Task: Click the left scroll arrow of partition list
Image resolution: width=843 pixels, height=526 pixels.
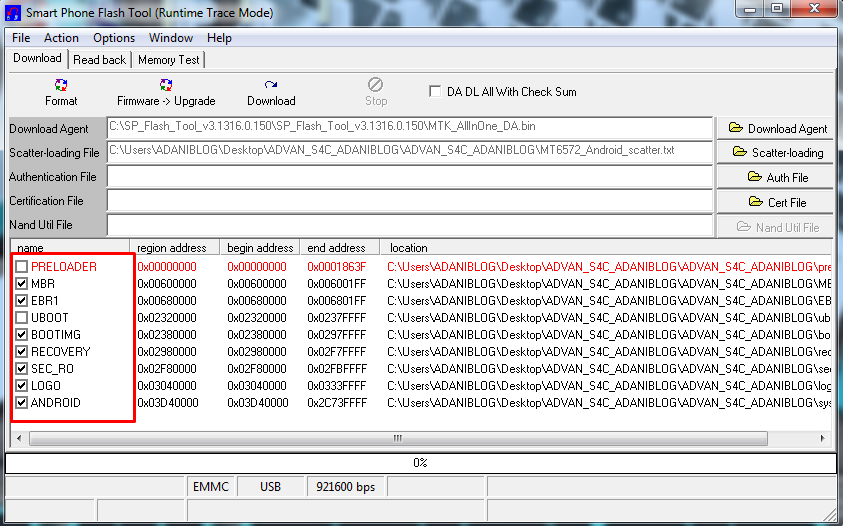Action: click(x=19, y=438)
